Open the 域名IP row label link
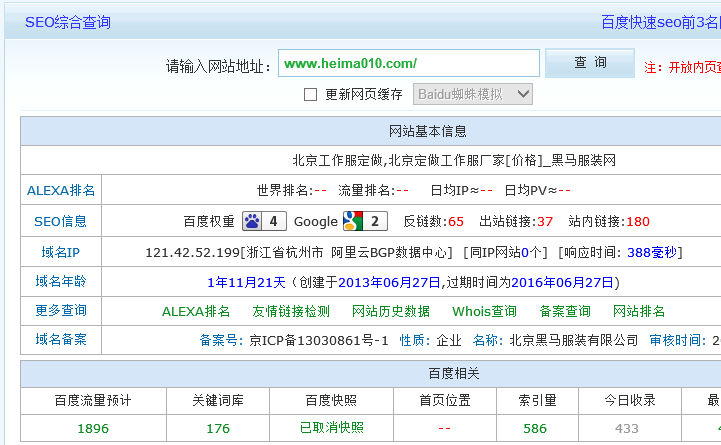 coord(61,252)
